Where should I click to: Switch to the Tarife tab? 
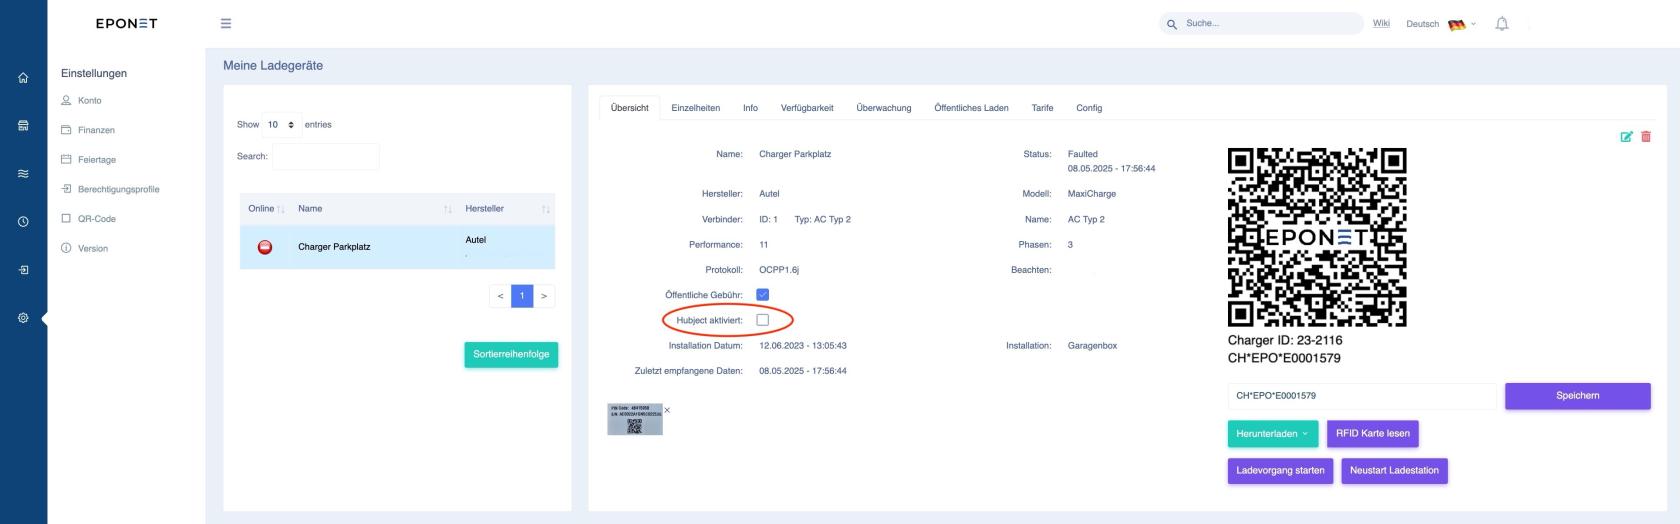1042,108
